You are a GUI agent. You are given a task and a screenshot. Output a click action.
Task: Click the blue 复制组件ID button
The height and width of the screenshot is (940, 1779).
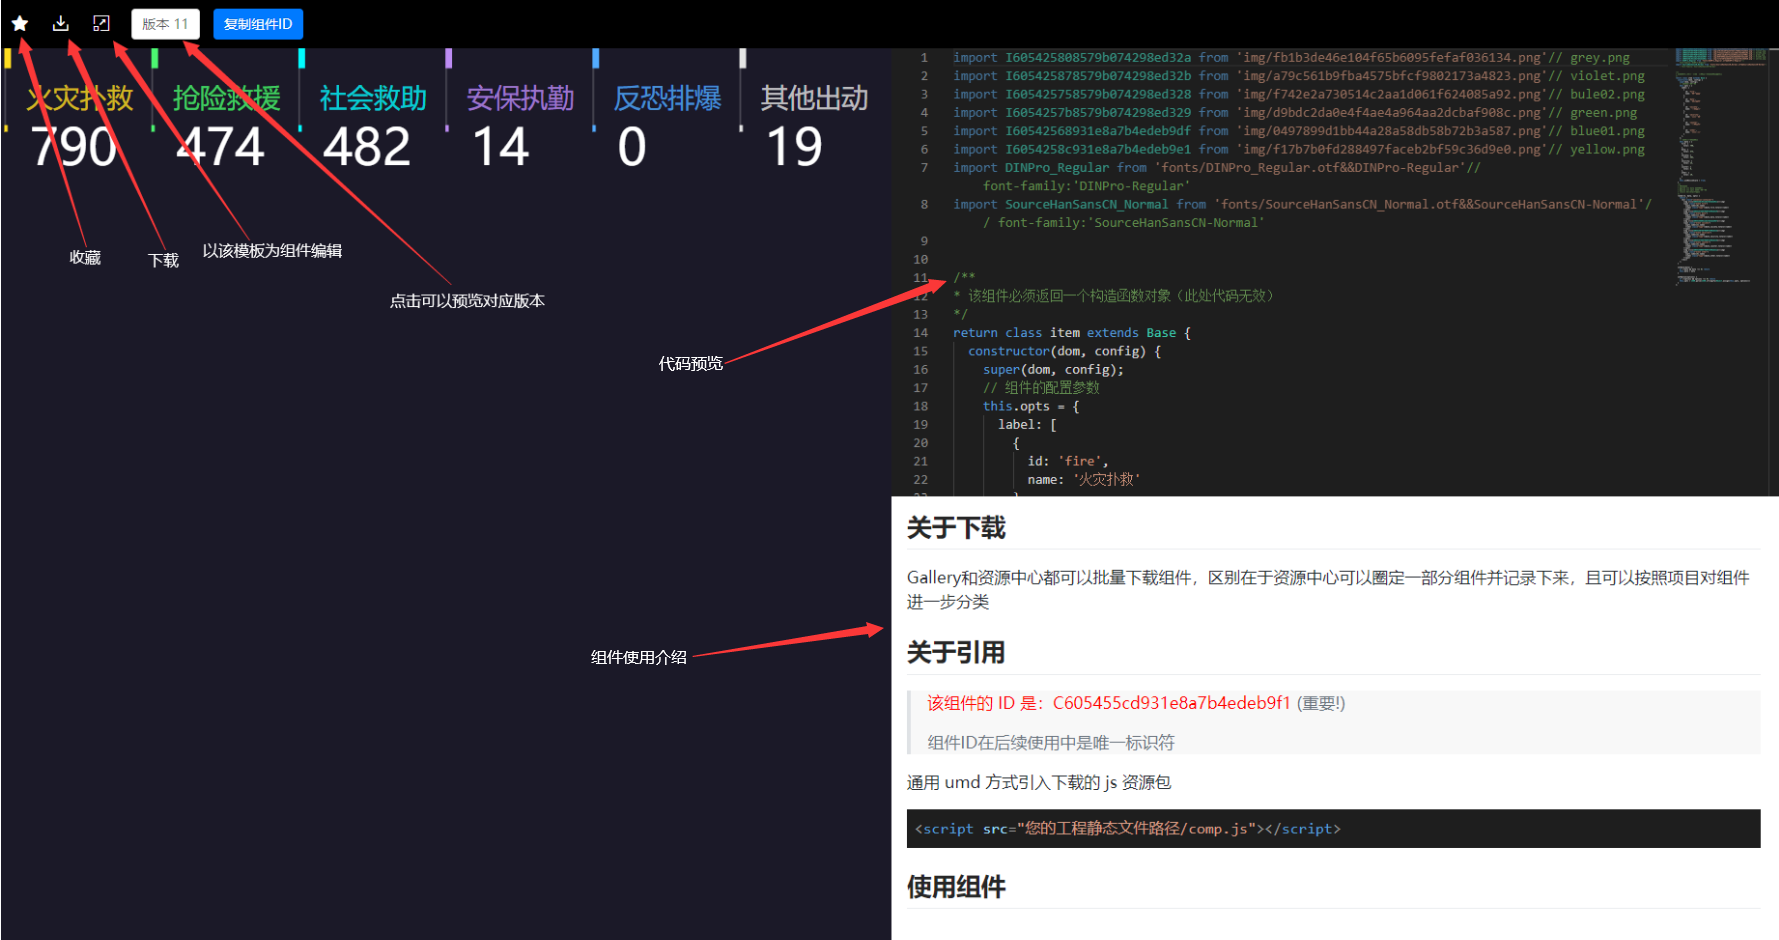point(258,23)
